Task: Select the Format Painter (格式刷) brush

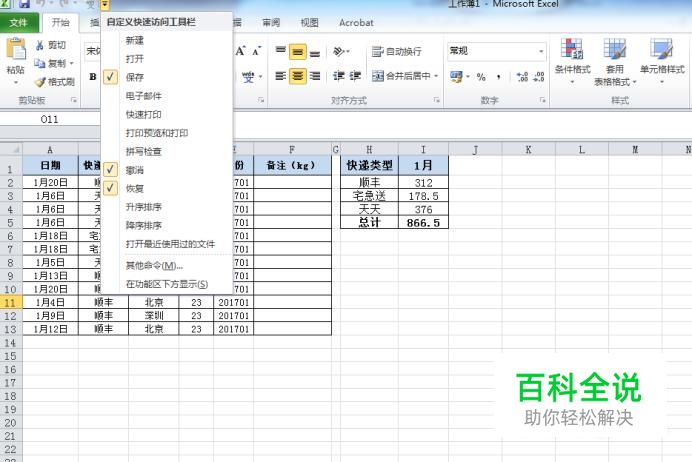Action: tap(55, 82)
